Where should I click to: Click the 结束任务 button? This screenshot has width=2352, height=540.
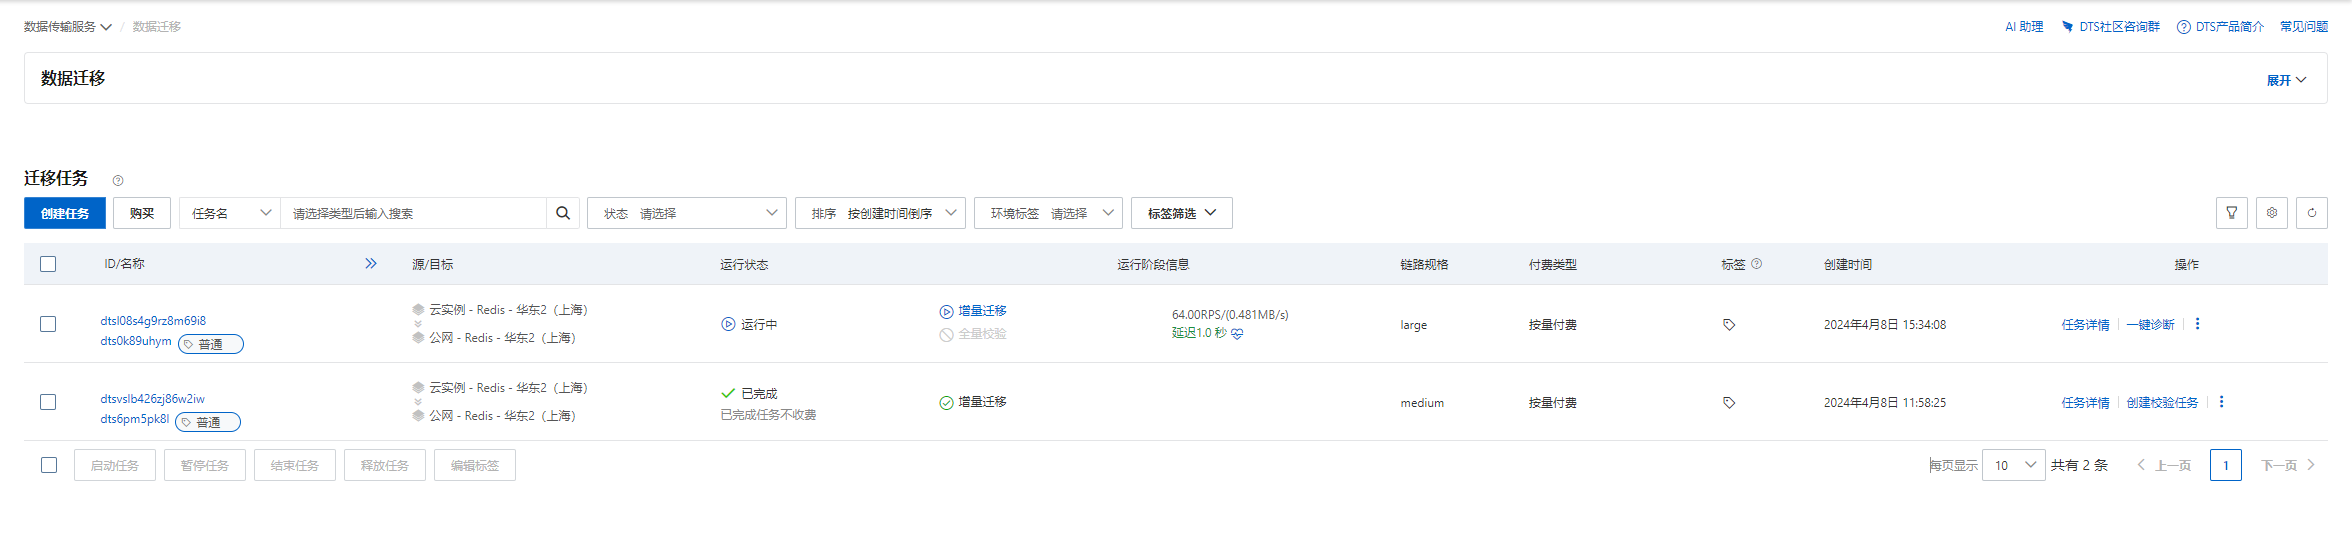click(295, 465)
